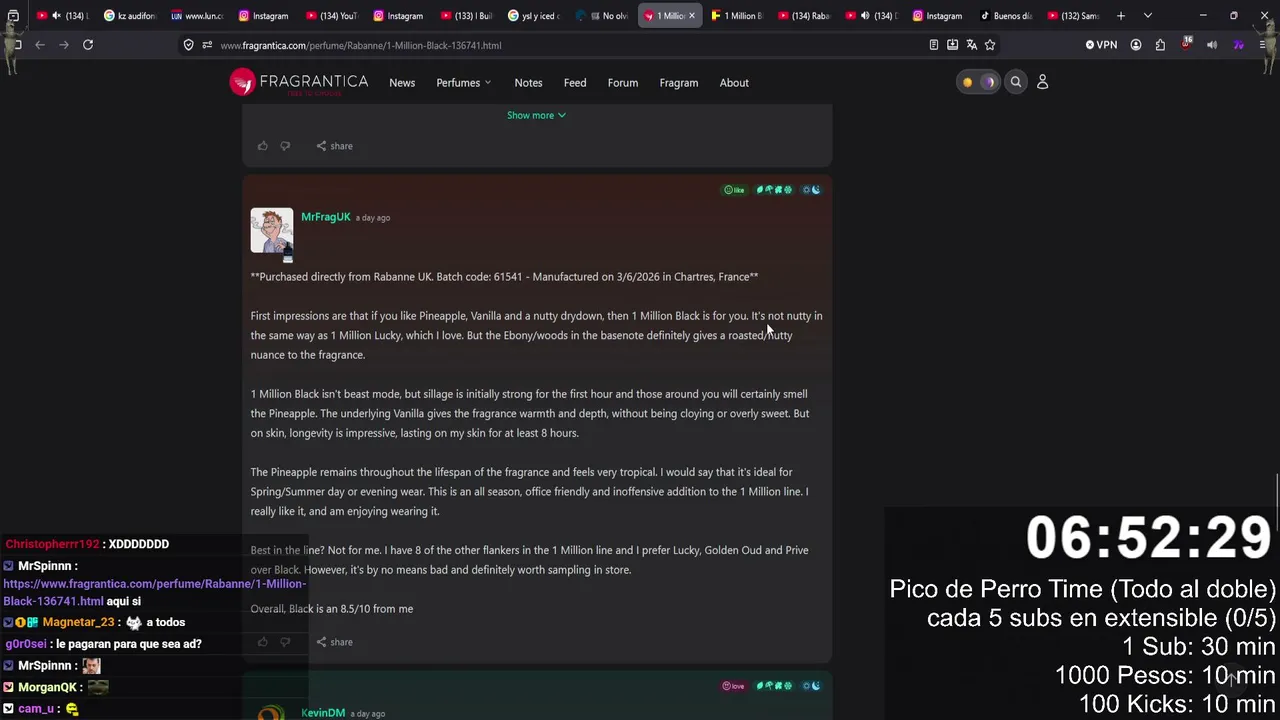Image resolution: width=1280 pixels, height=720 pixels.
Task: Open the site search magnifier
Action: 1016,82
